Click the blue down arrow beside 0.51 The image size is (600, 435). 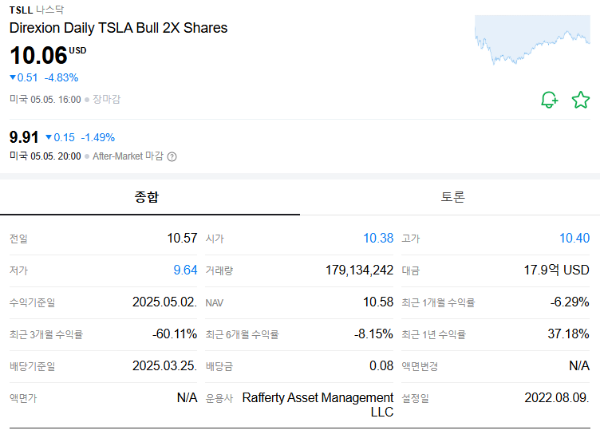pyautogui.click(x=13, y=78)
